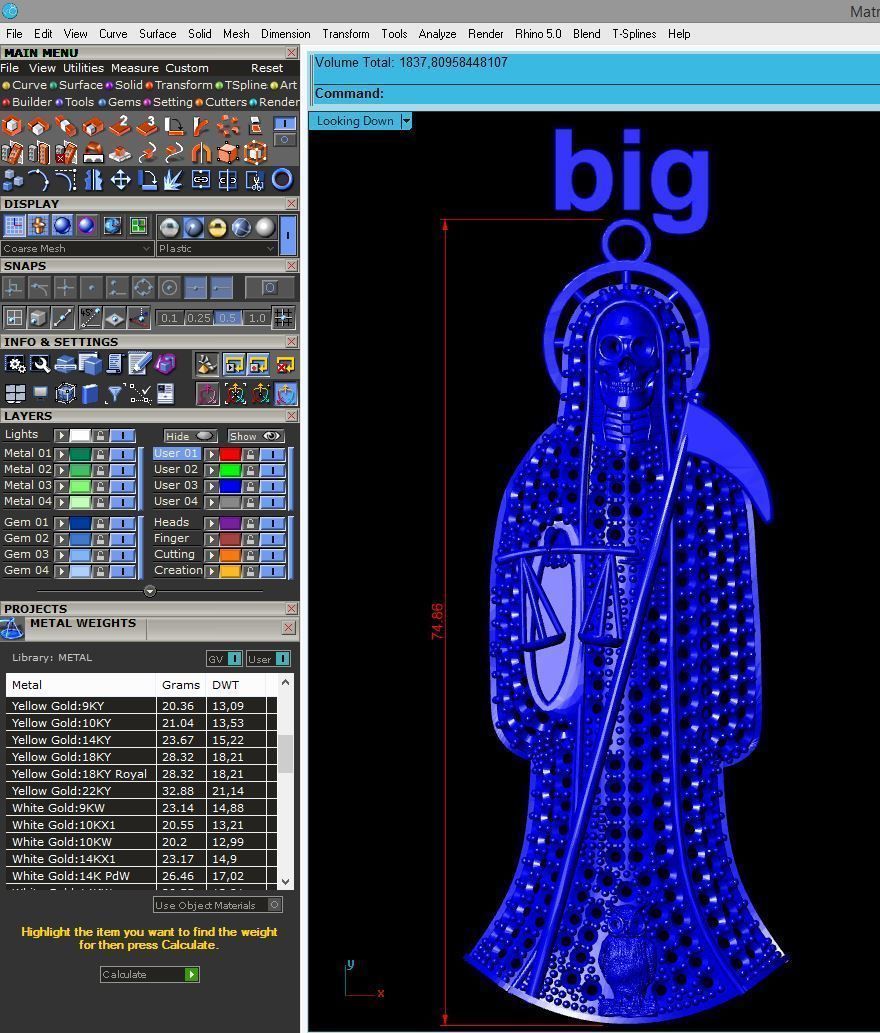Viewport: 880px width, 1033px height.
Task: Expand the Heads layer arrow
Action: point(211,523)
